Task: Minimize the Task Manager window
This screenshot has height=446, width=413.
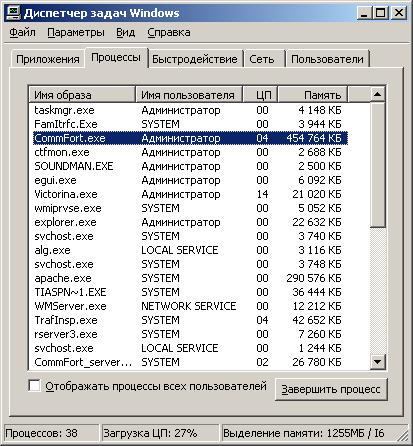Action: coord(365,13)
